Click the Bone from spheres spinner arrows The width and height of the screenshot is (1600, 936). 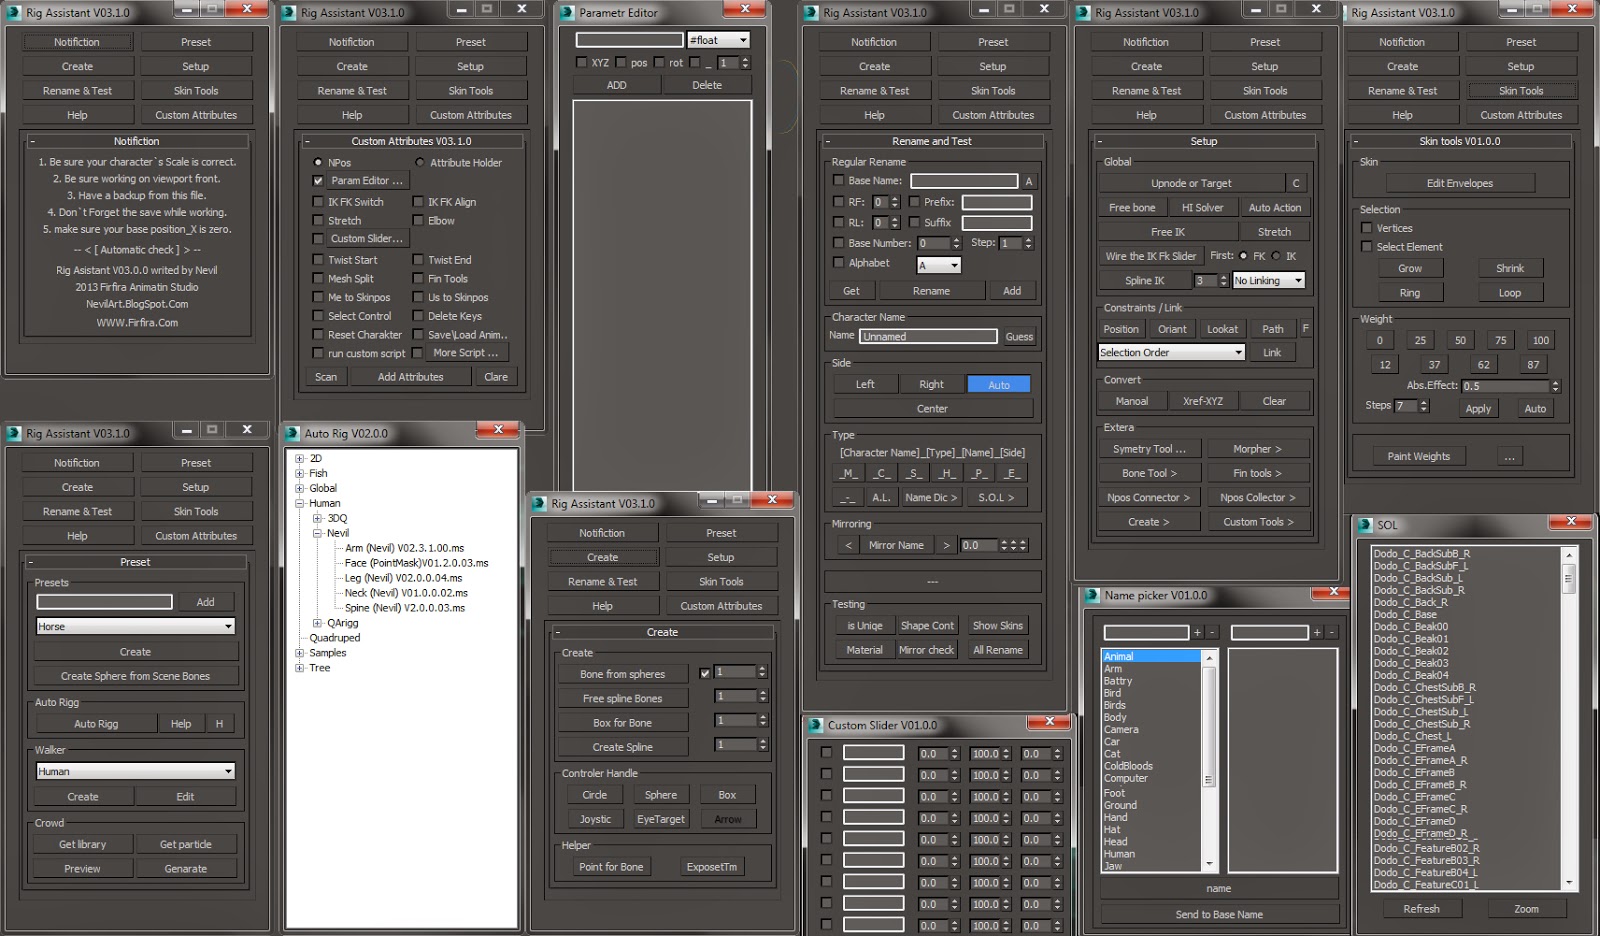click(762, 672)
